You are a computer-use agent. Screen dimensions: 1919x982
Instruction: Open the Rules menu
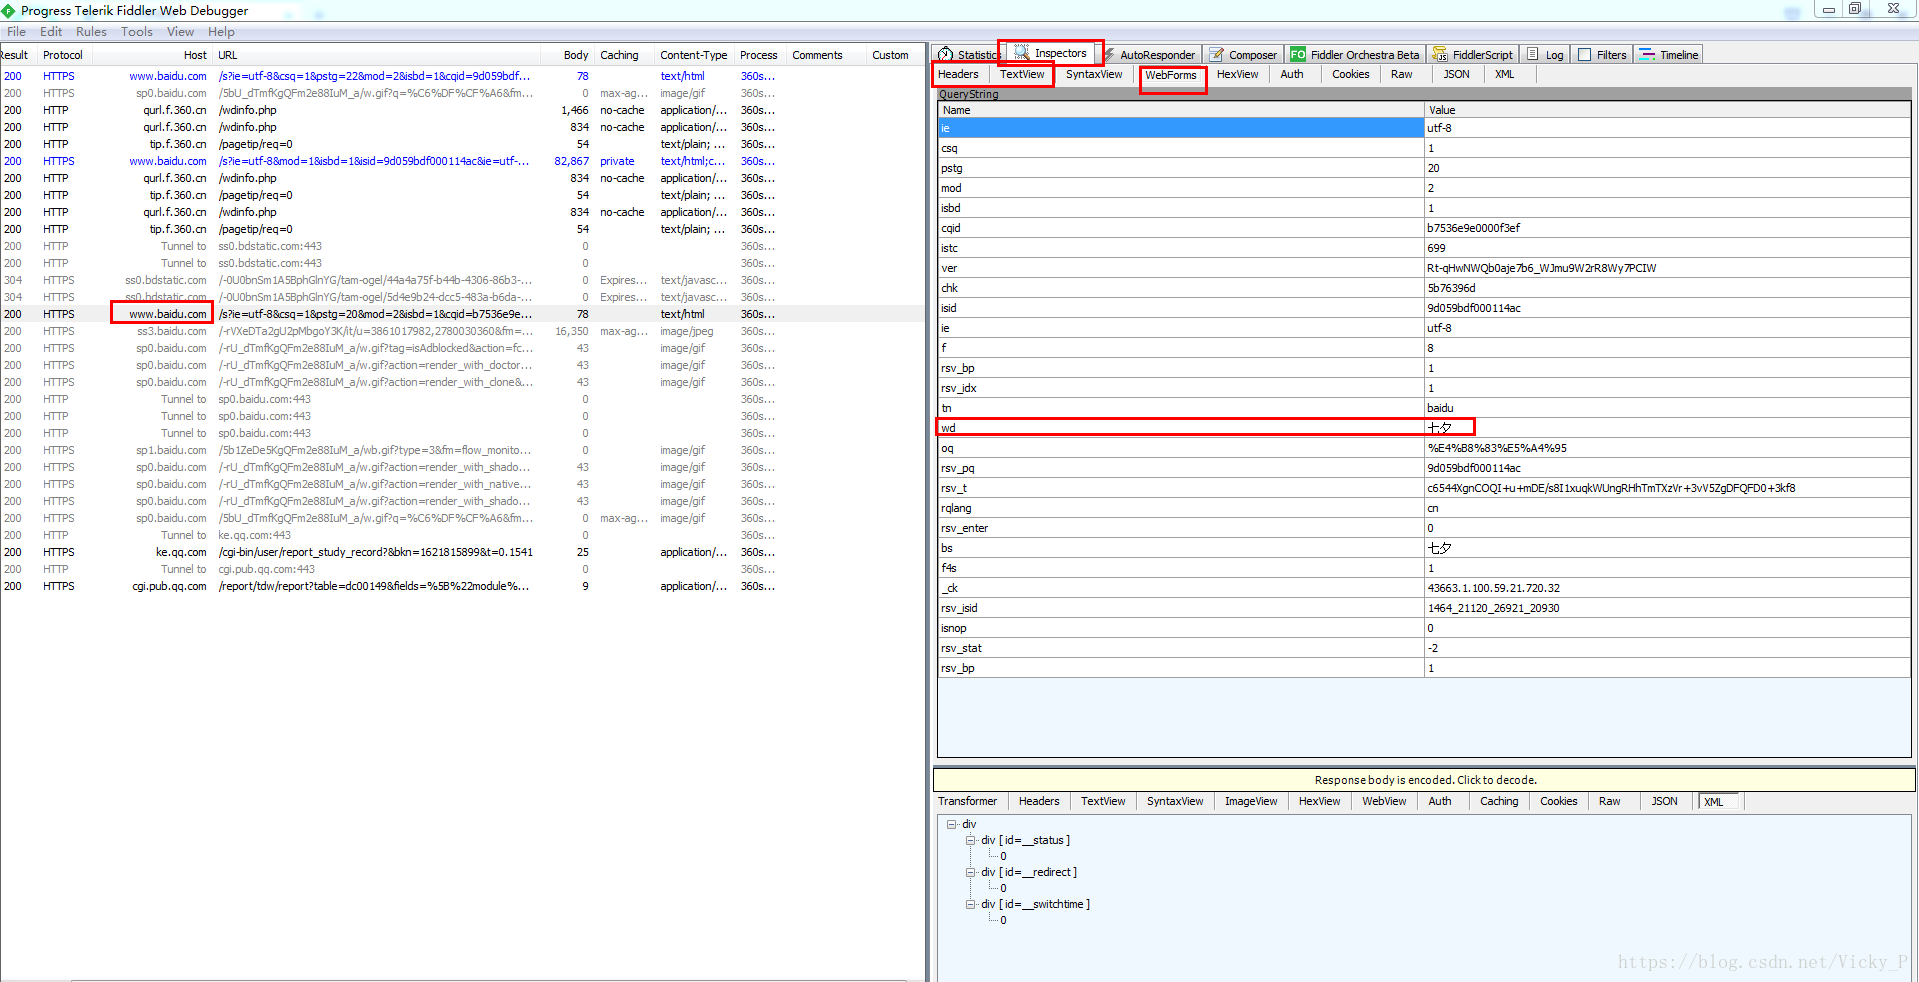[91, 32]
